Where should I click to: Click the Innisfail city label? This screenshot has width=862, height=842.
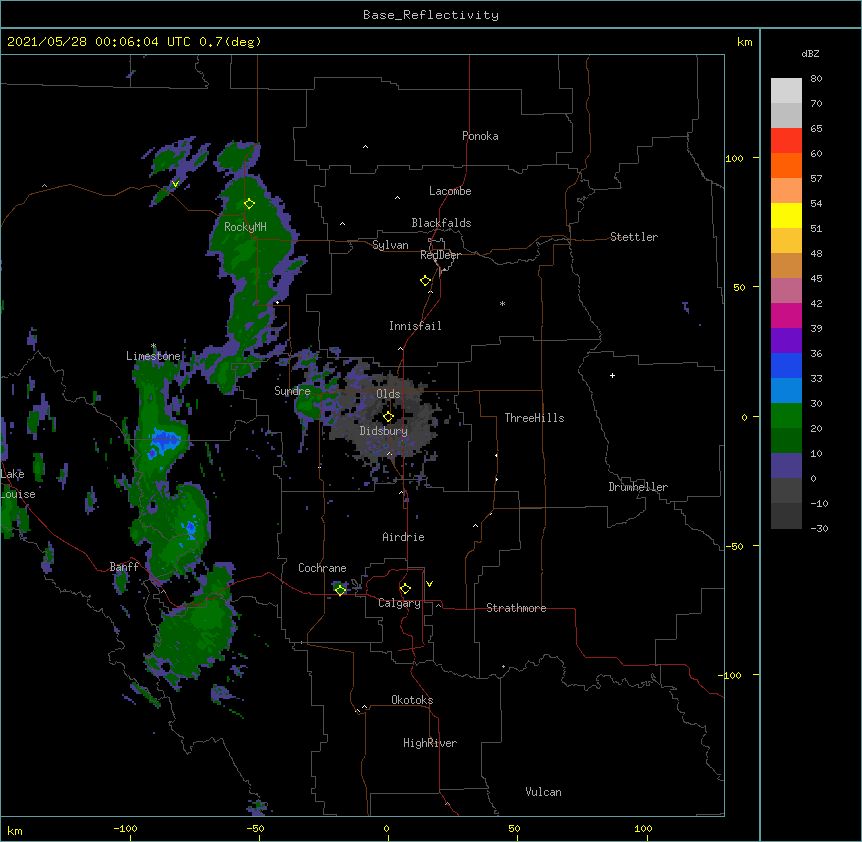pos(415,326)
